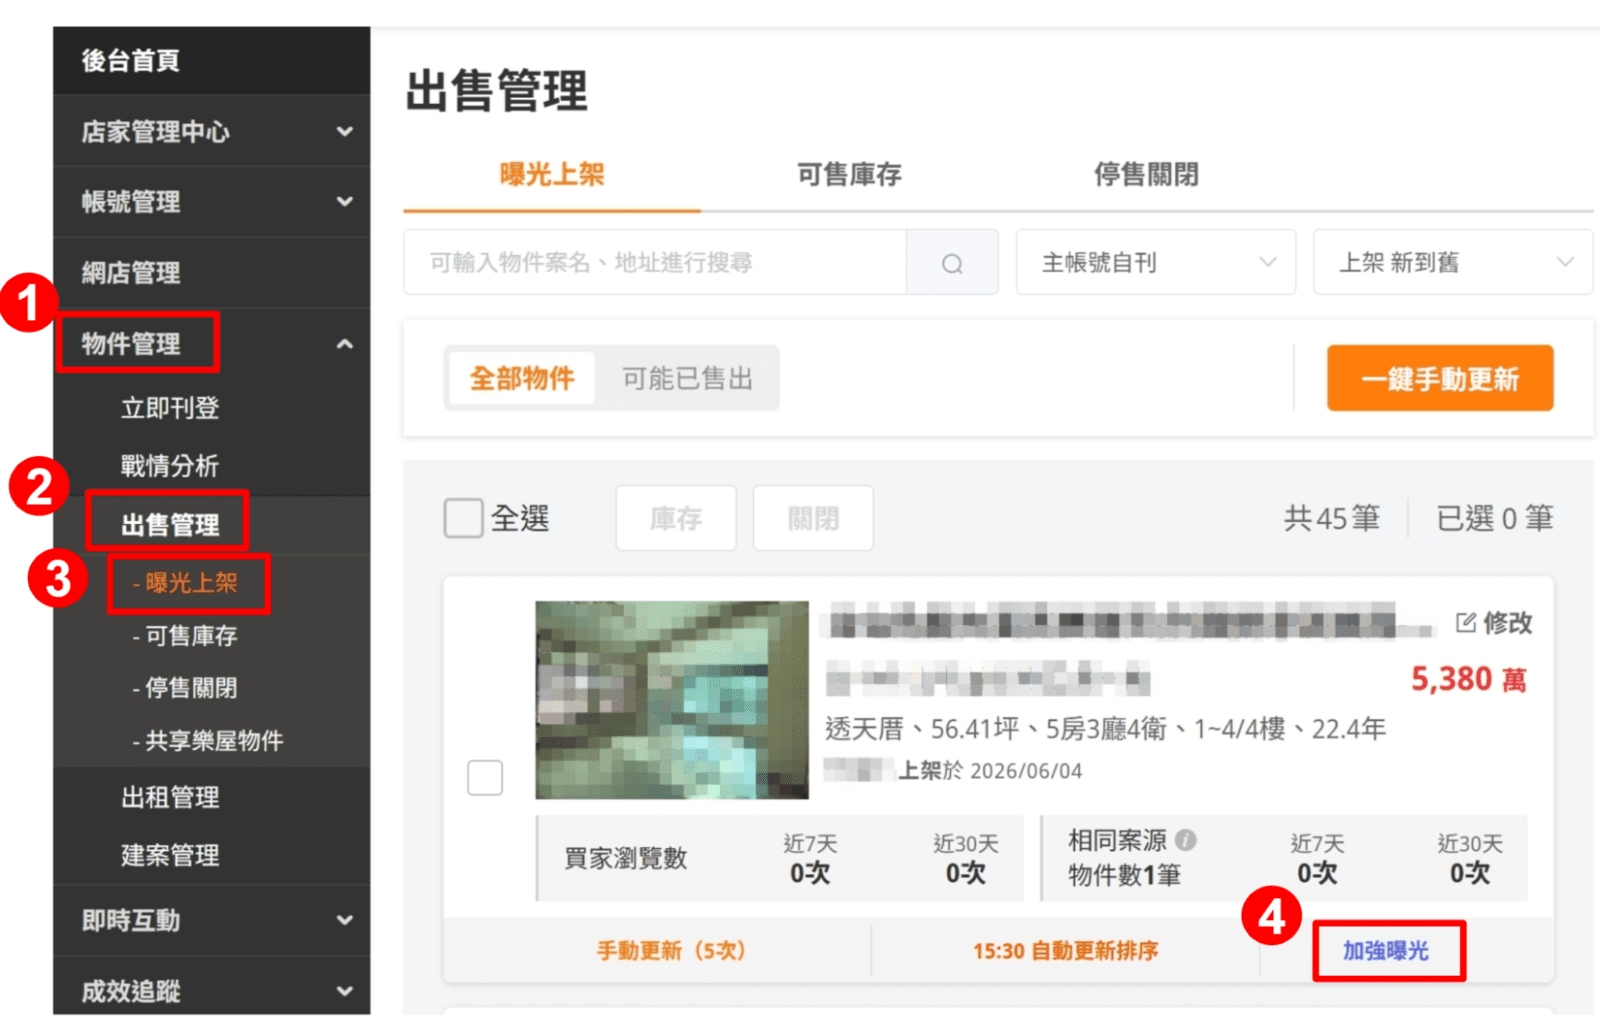Click the 手動更新（5次） link
The image size is (1600, 1030).
tap(671, 950)
